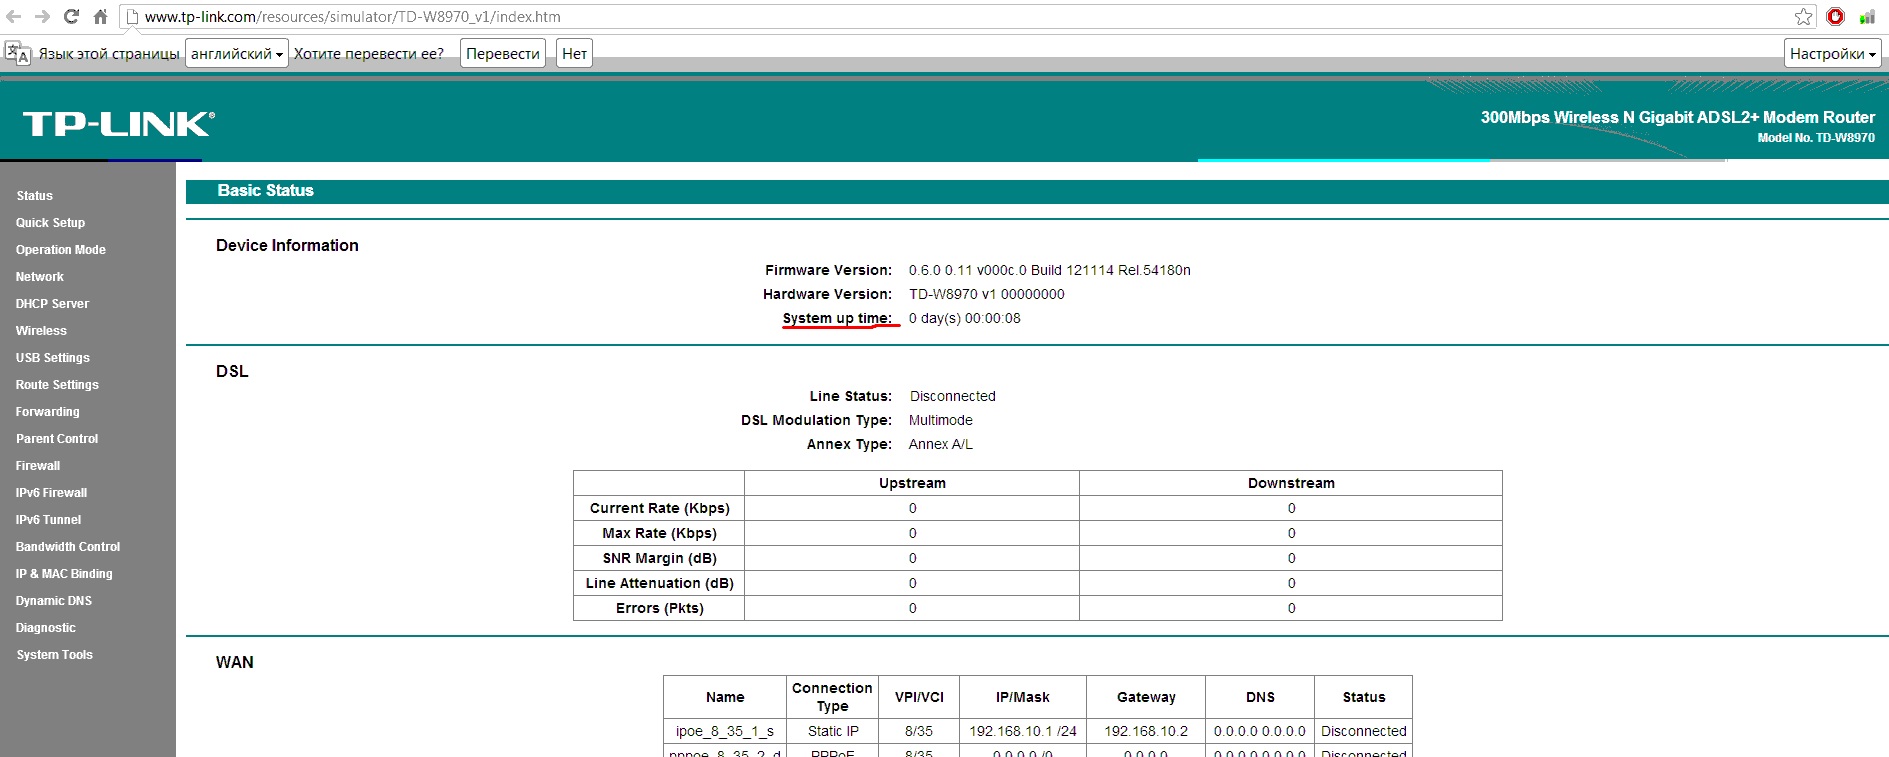This screenshot has width=1889, height=757.
Task: Open the red Opera-style extension icon
Action: pyautogui.click(x=1835, y=16)
